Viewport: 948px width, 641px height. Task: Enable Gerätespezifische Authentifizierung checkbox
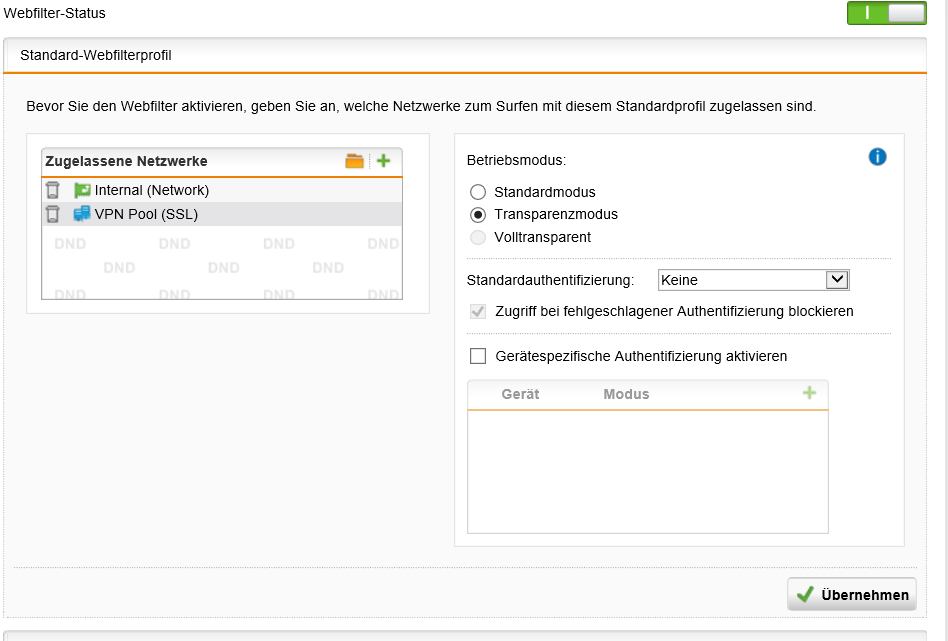pos(478,356)
